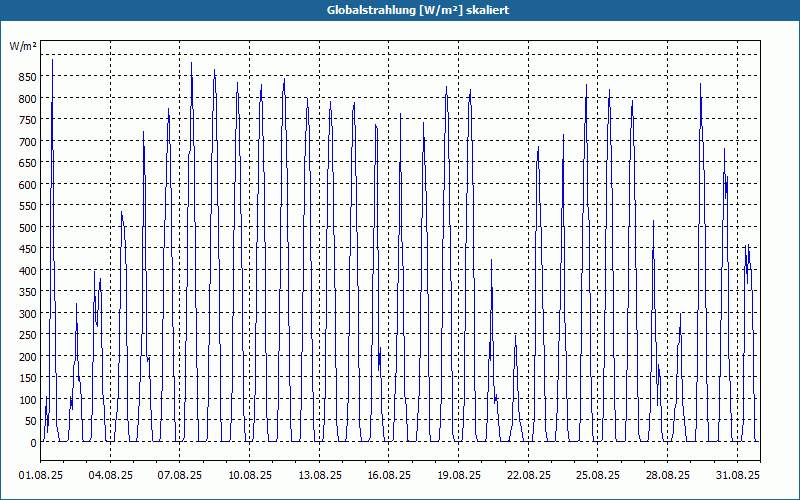800x500 pixels.
Task: Click the 28.08.25 date label
Action: point(667,476)
